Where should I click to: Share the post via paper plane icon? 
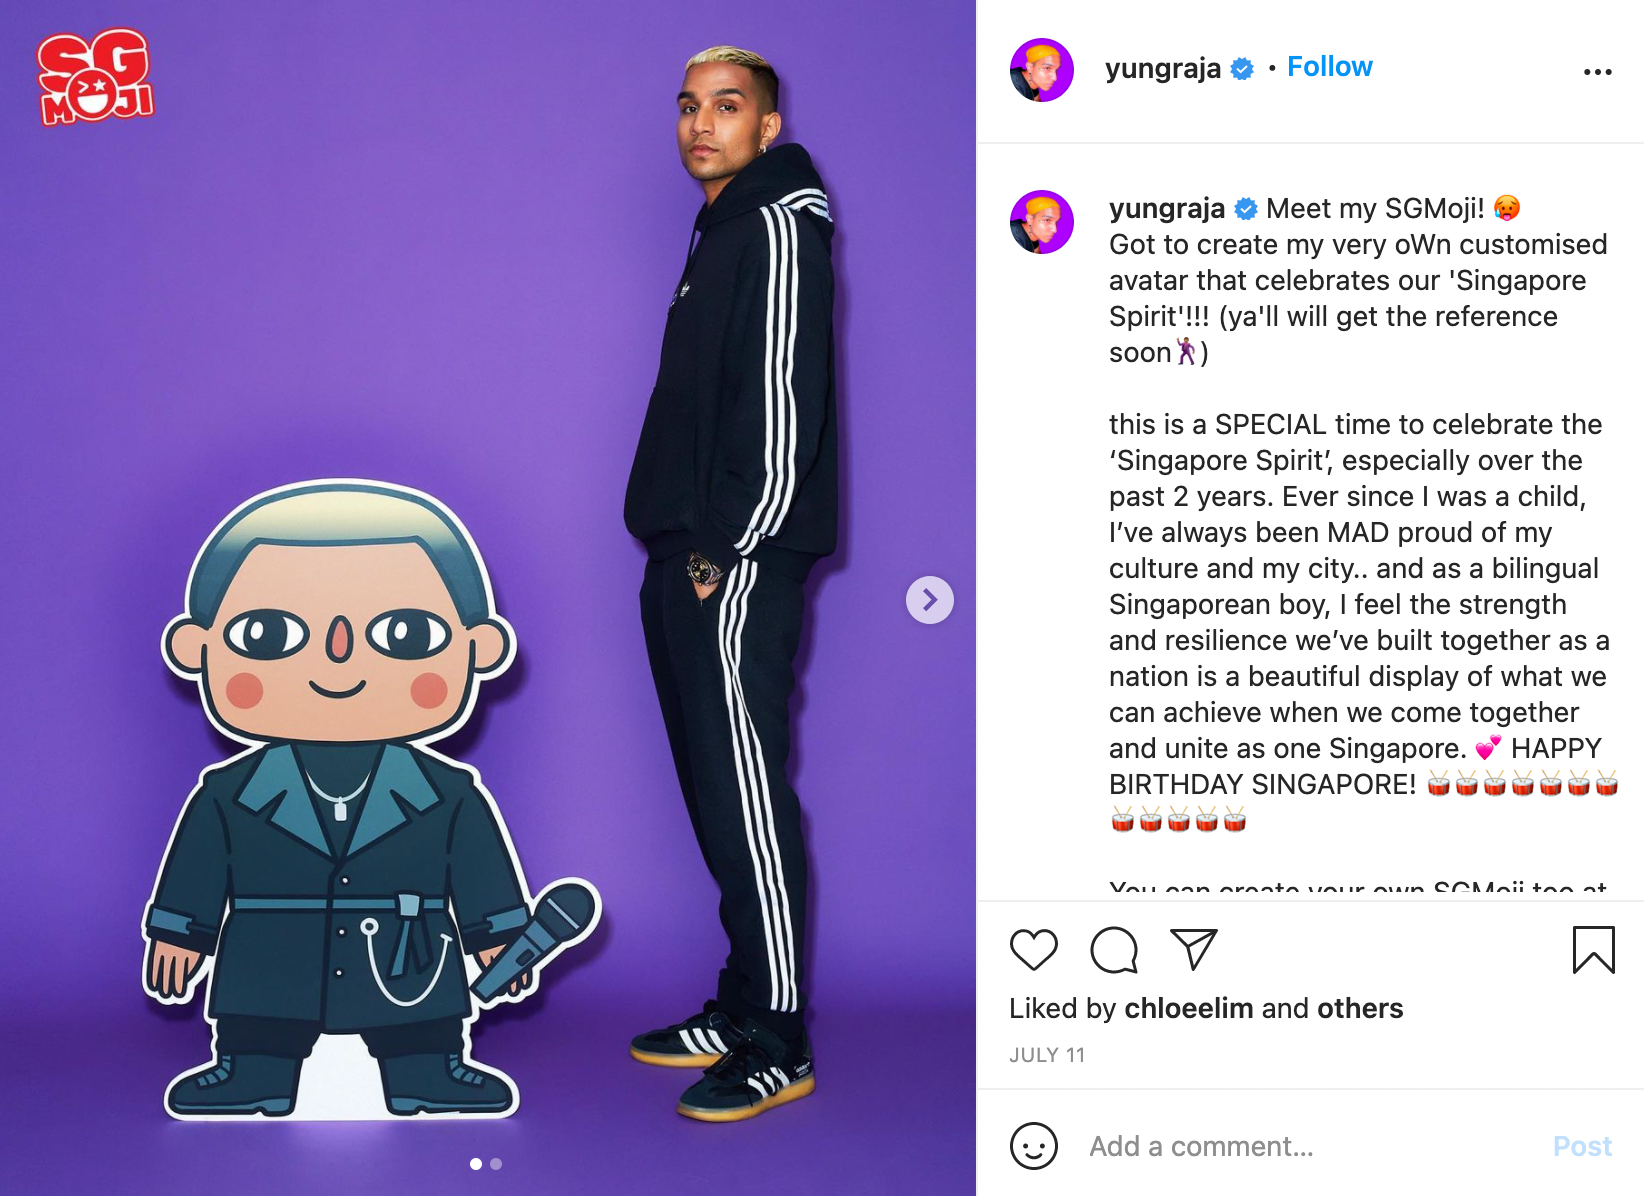click(1193, 949)
